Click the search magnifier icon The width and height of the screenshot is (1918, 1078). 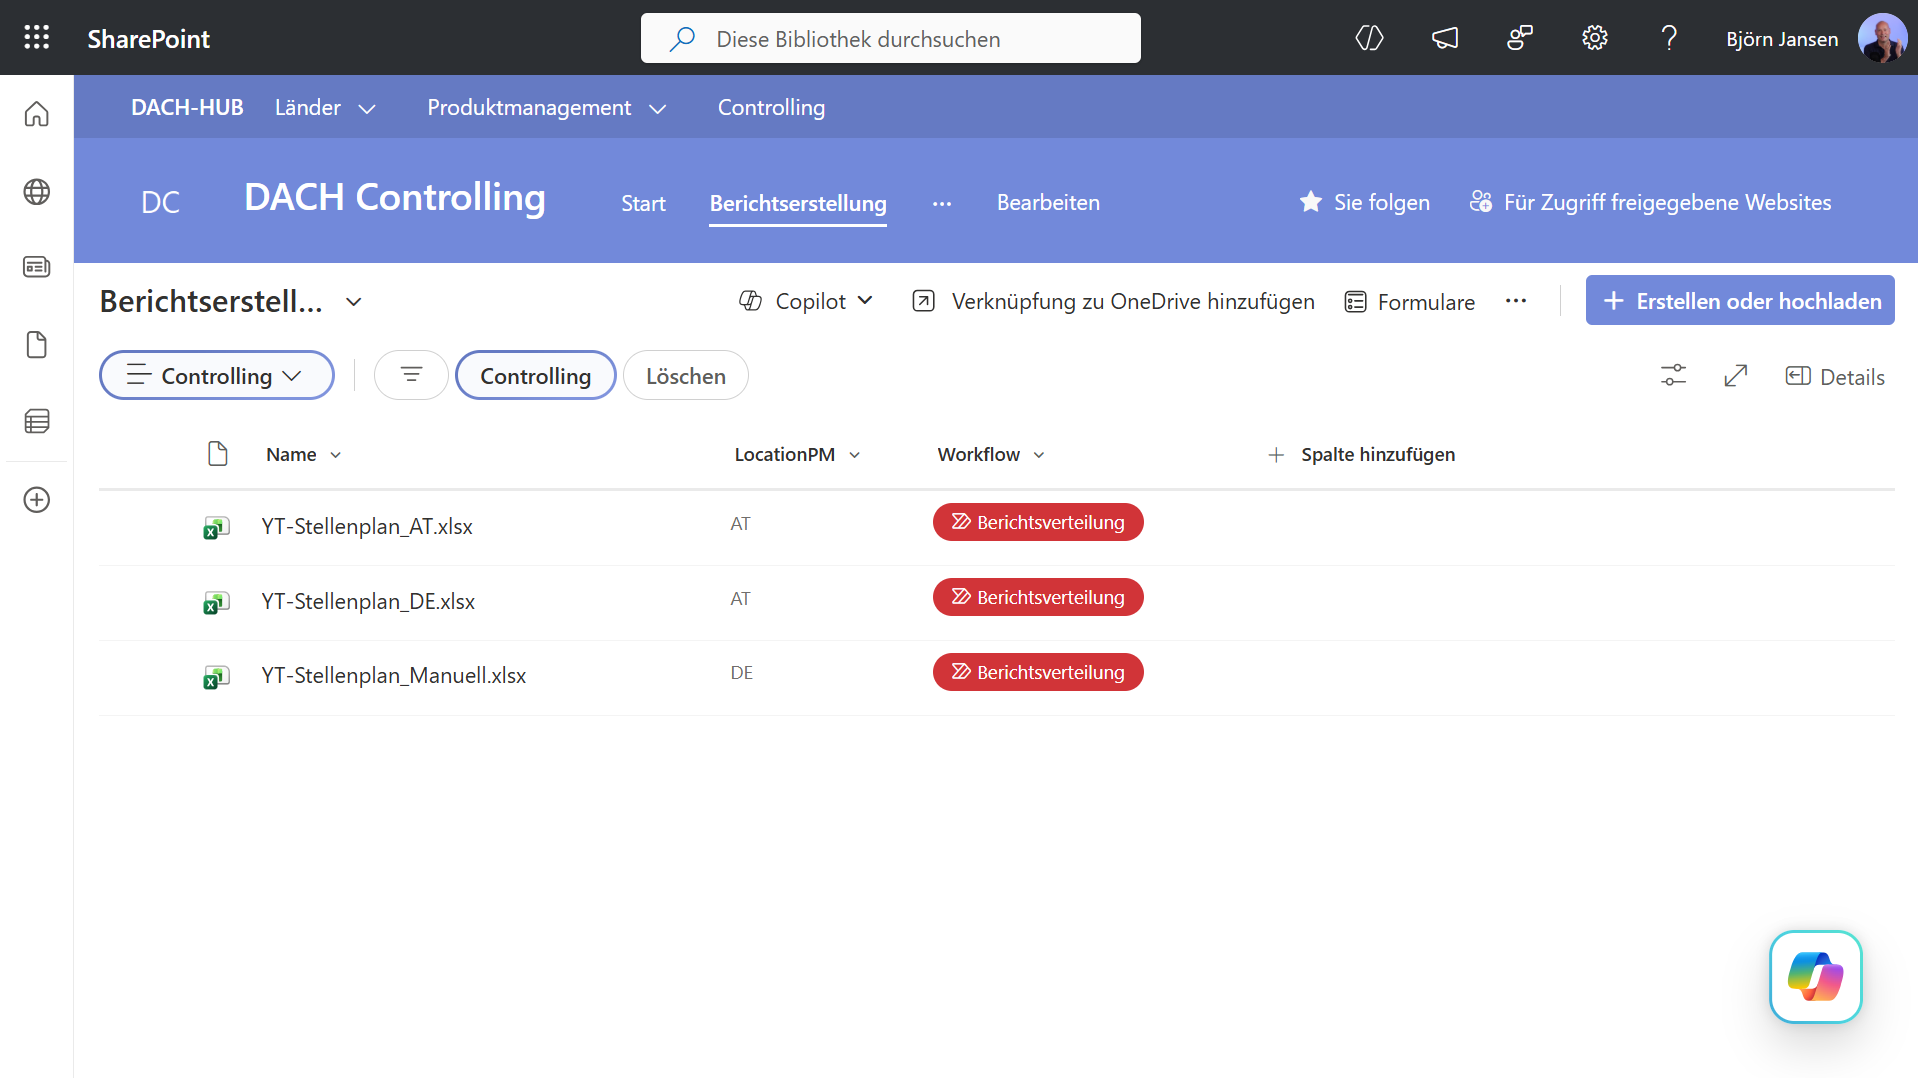point(682,39)
